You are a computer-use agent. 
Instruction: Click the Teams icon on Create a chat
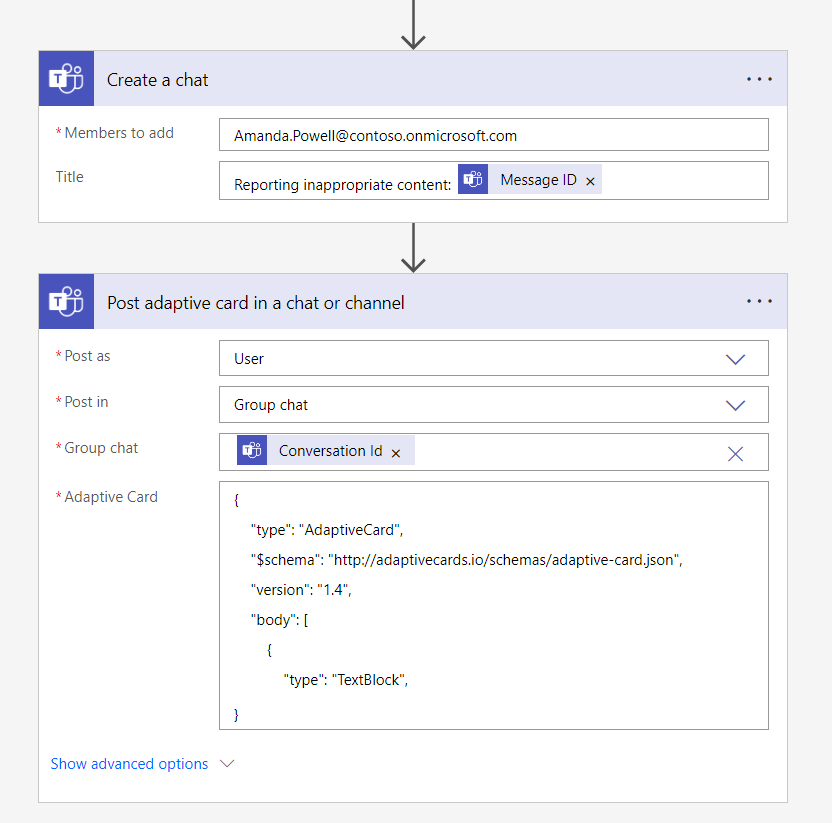click(x=67, y=79)
